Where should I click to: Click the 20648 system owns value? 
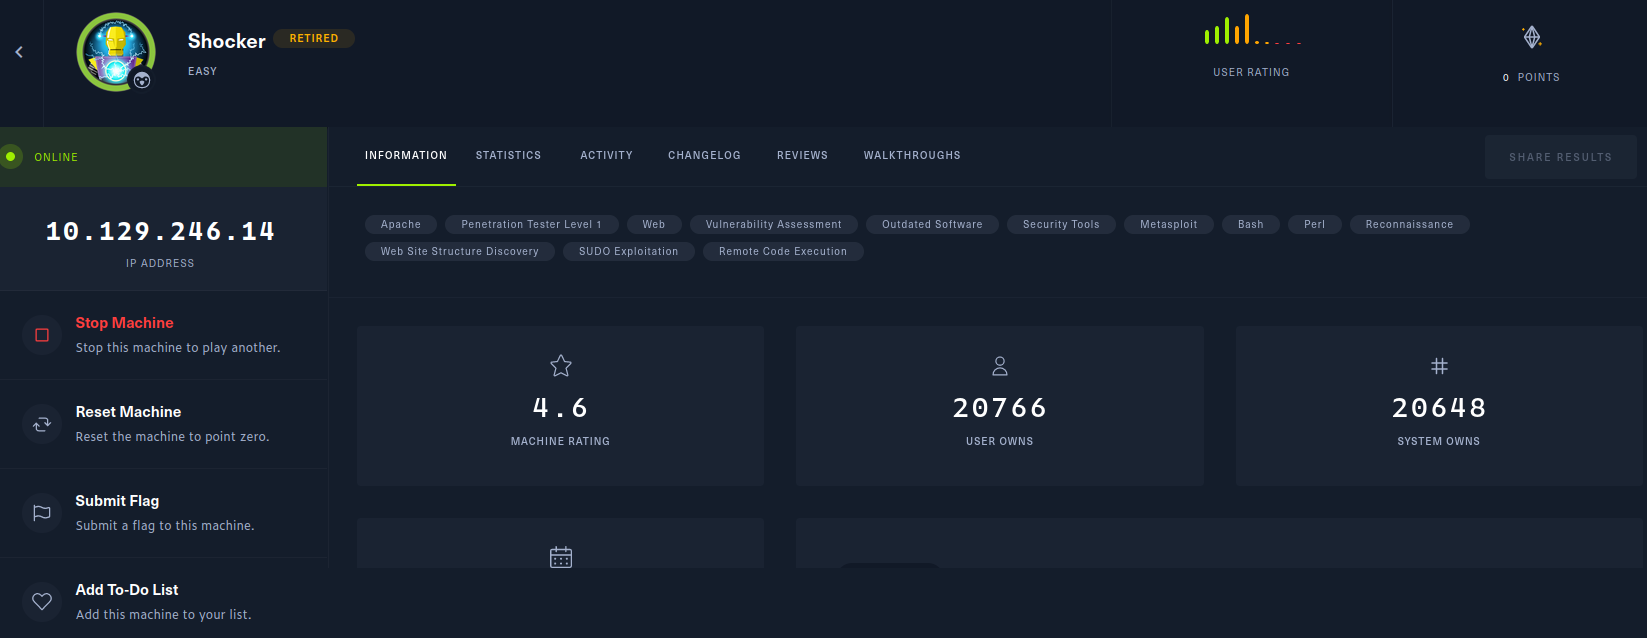tap(1439, 408)
